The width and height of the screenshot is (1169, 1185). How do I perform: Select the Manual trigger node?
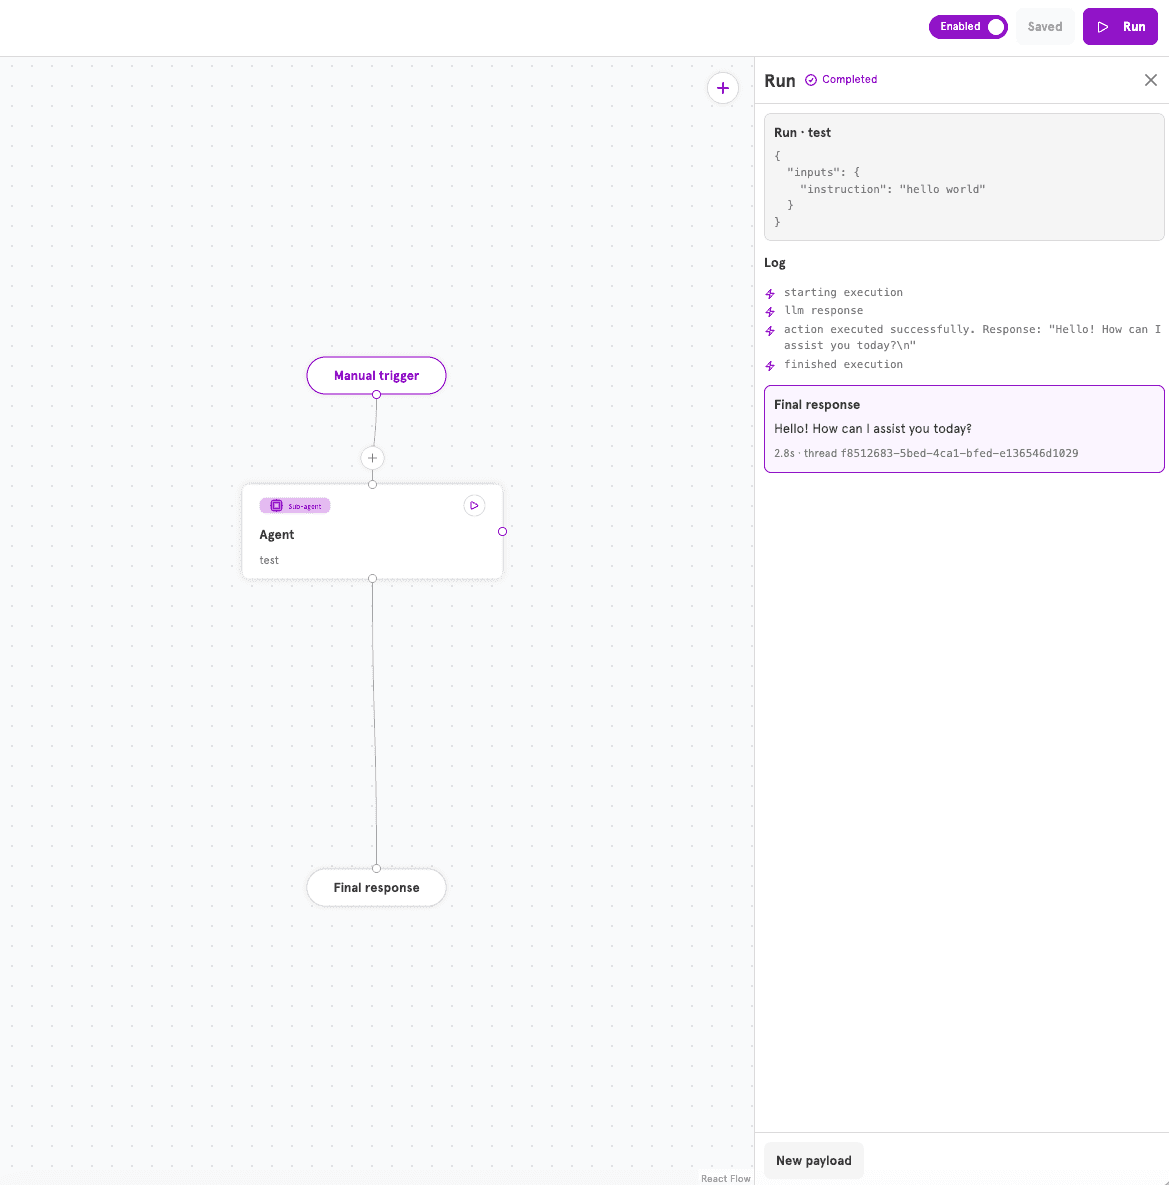tap(376, 376)
